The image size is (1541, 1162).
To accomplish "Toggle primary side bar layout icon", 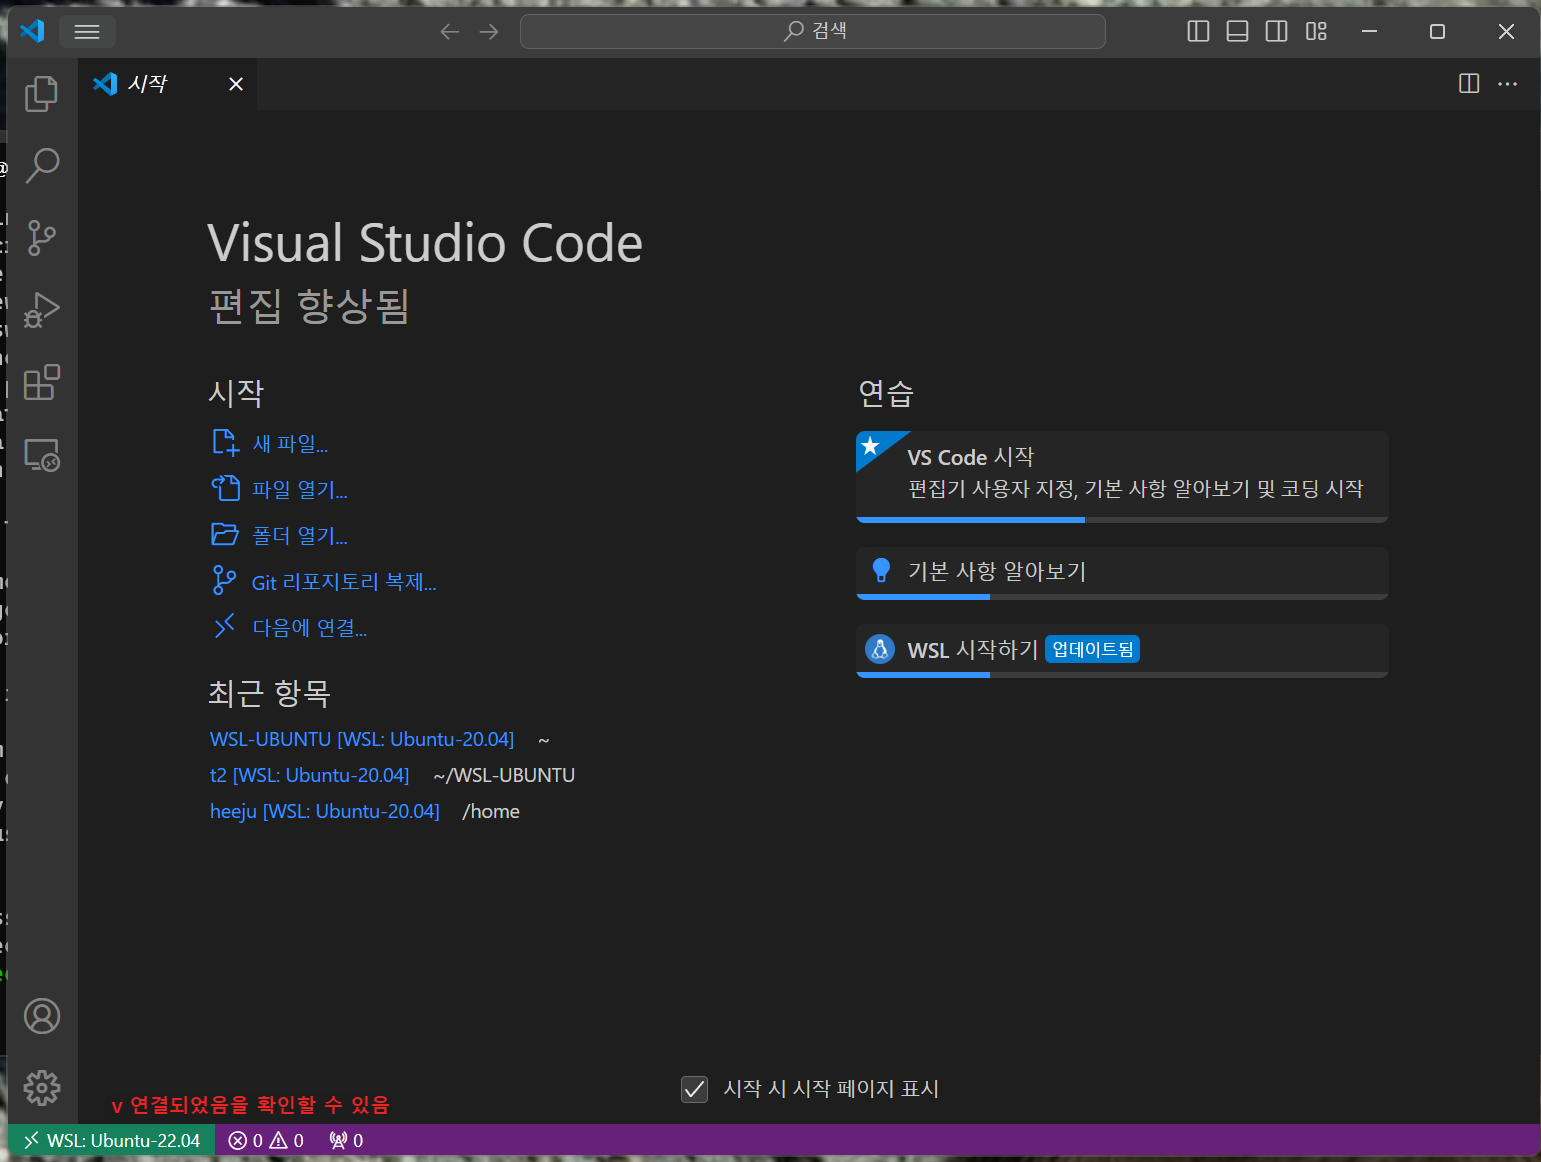I will pyautogui.click(x=1198, y=32).
